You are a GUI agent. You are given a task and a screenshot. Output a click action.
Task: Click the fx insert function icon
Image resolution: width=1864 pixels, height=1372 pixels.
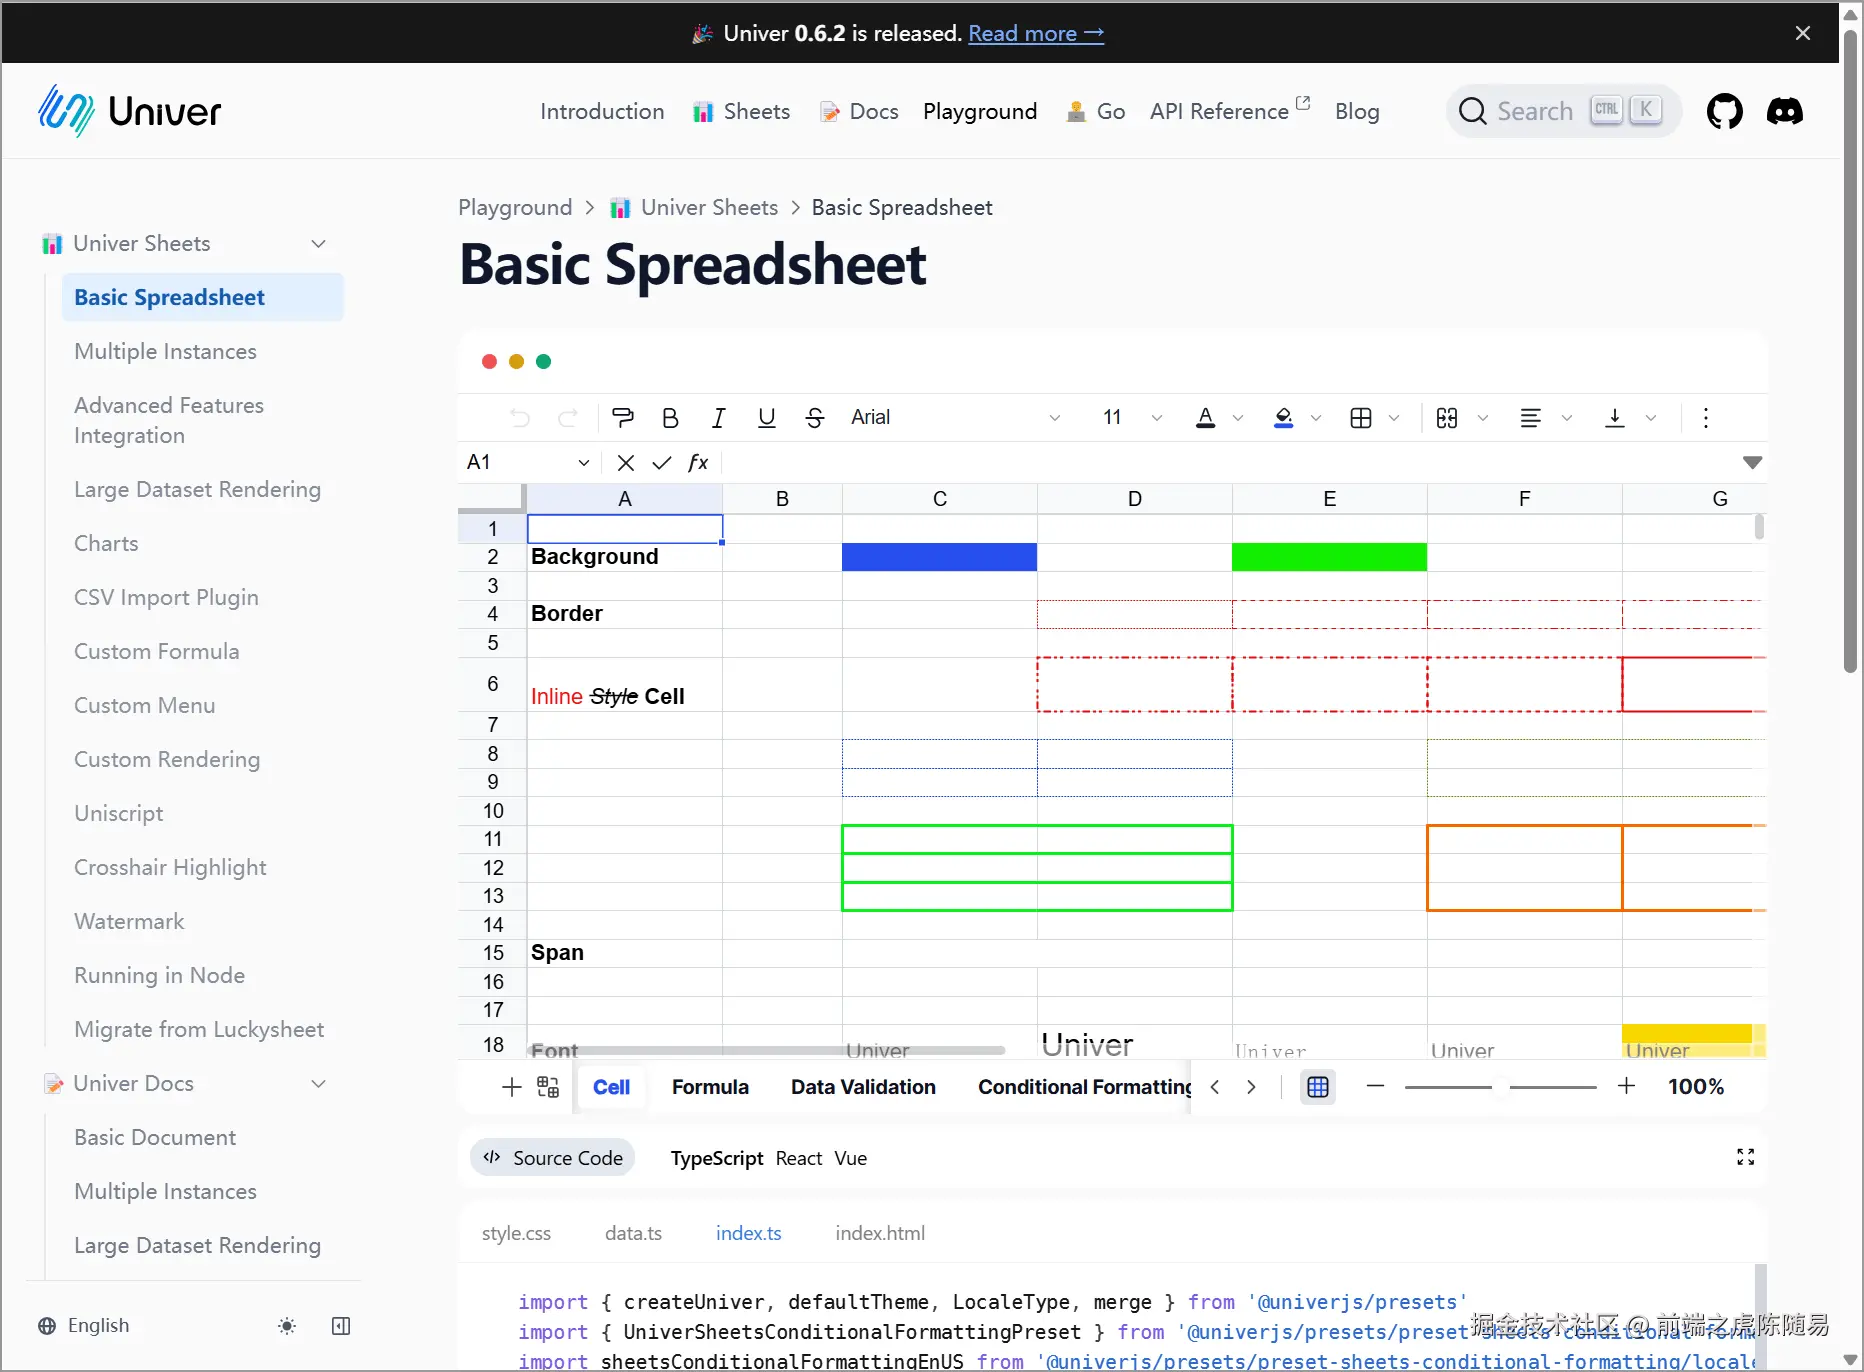698,462
